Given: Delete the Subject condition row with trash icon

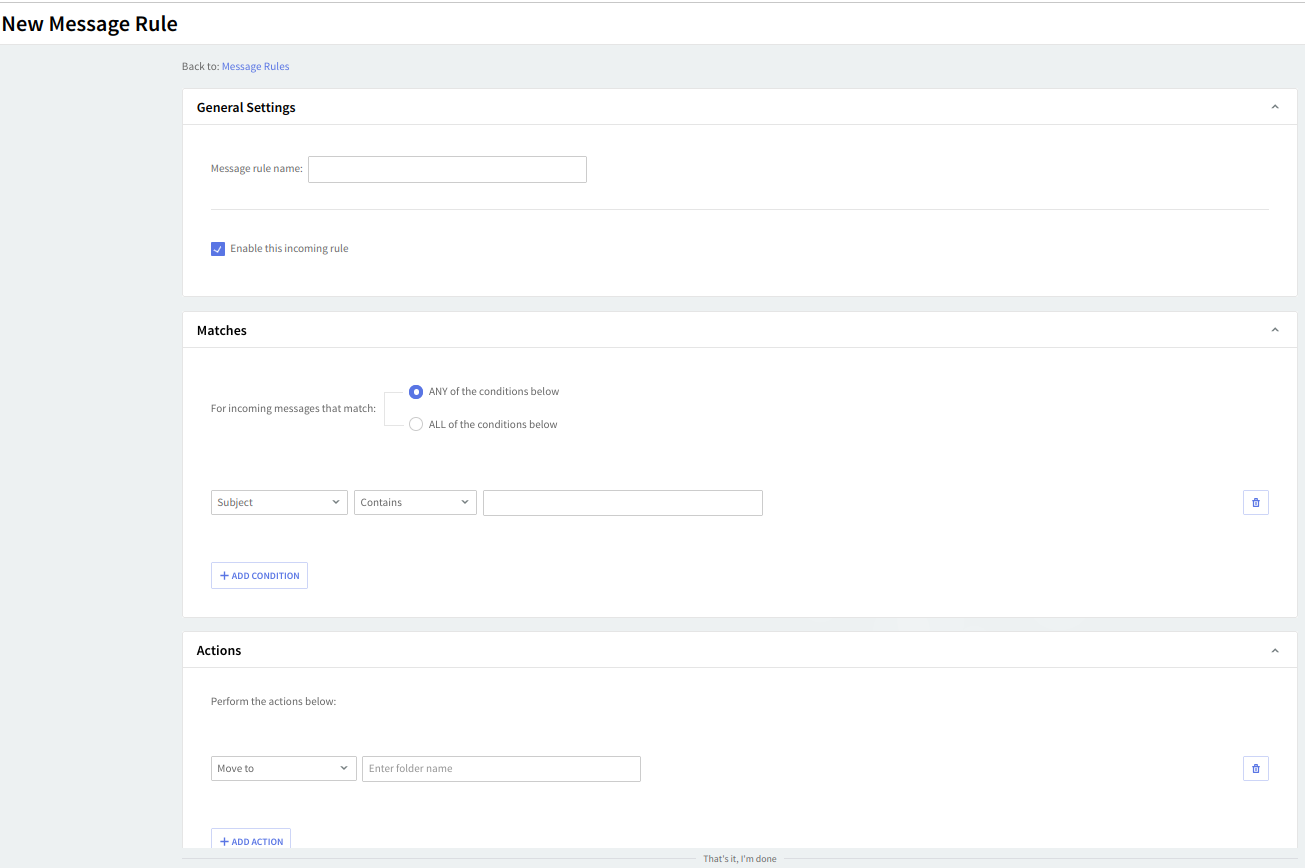Looking at the screenshot, I should click(1255, 502).
